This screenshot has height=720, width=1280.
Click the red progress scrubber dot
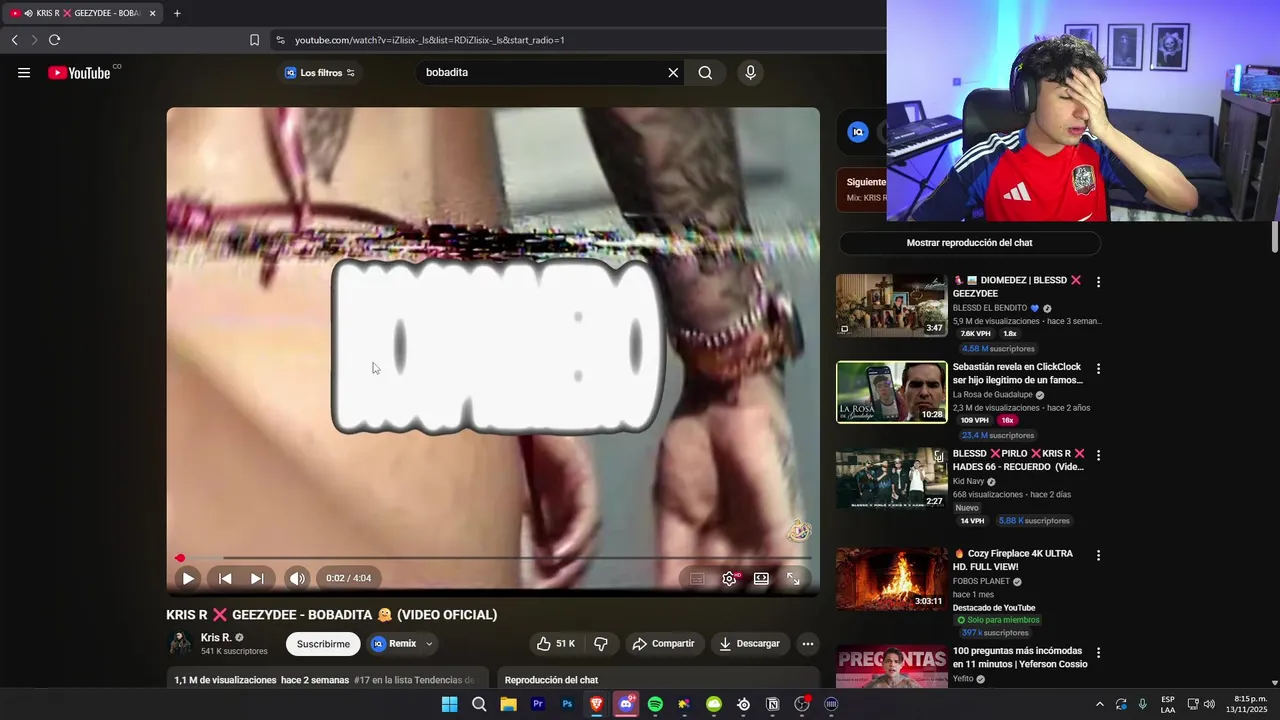[x=180, y=558]
